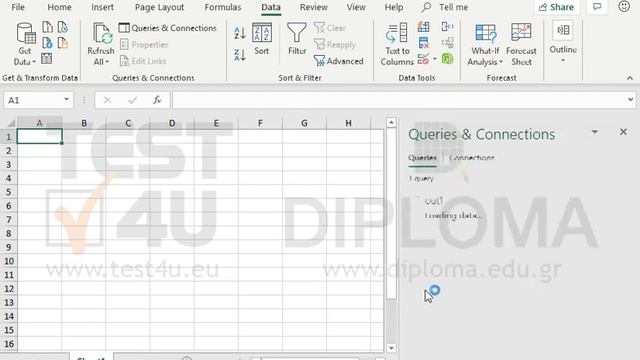Click the Name Box showing A1
640x360 pixels.
(33, 100)
